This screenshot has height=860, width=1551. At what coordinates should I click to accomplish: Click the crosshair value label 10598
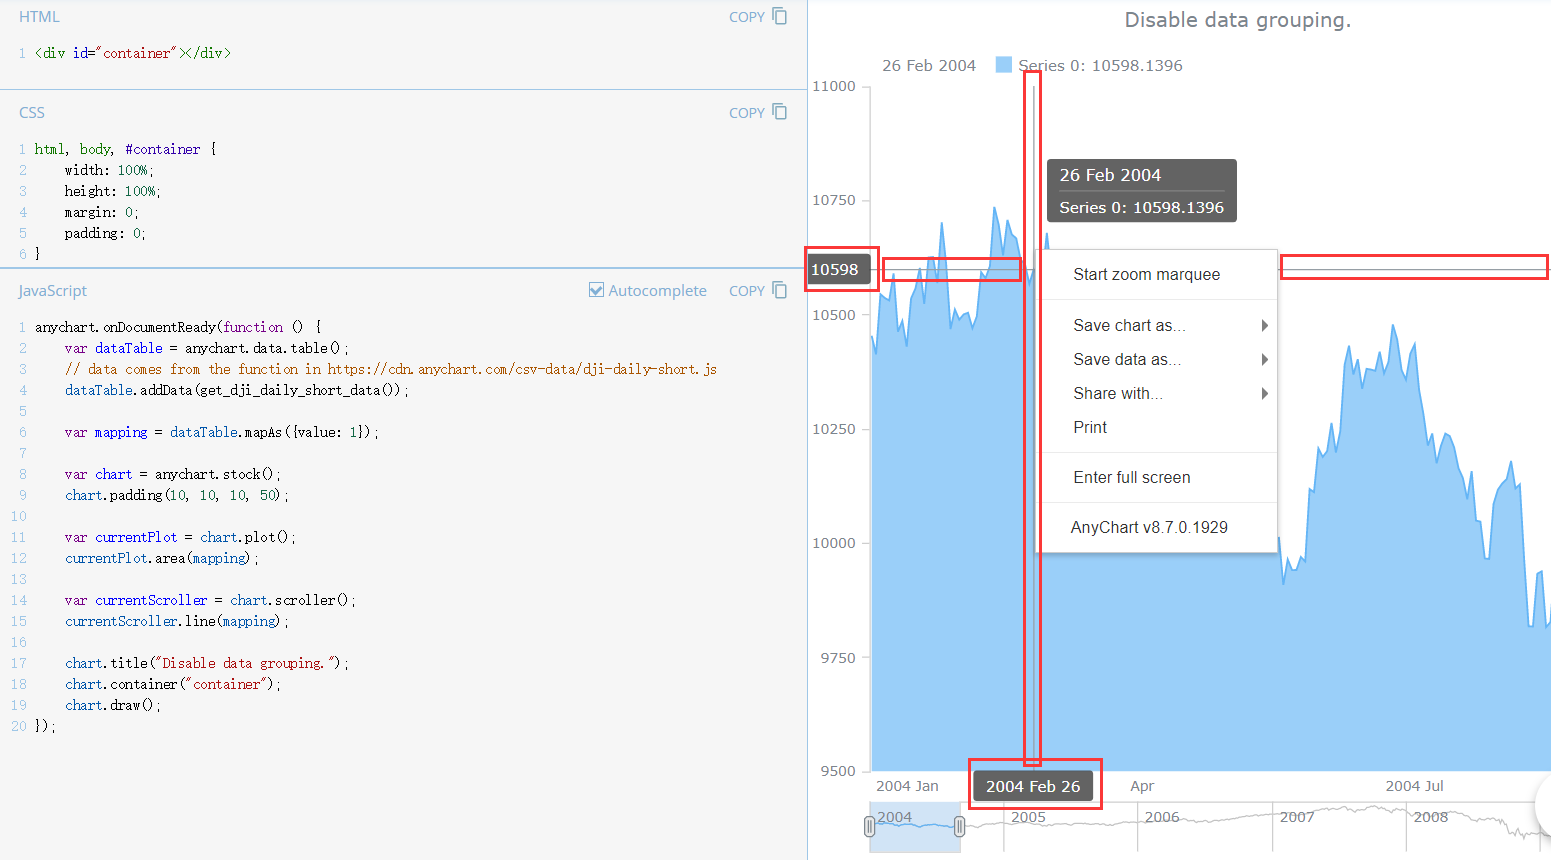coord(841,269)
